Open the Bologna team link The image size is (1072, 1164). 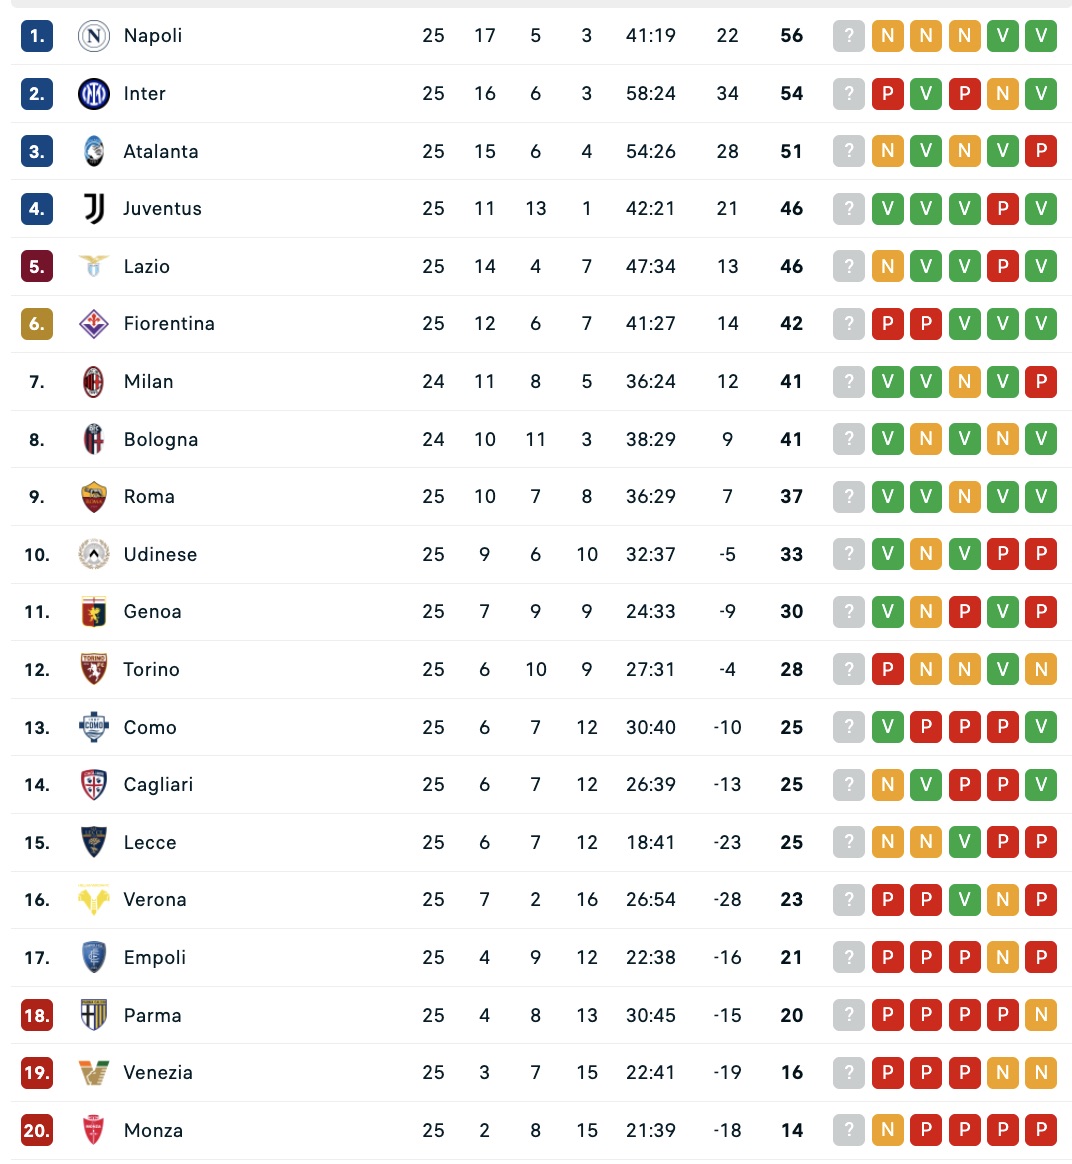pos(161,440)
